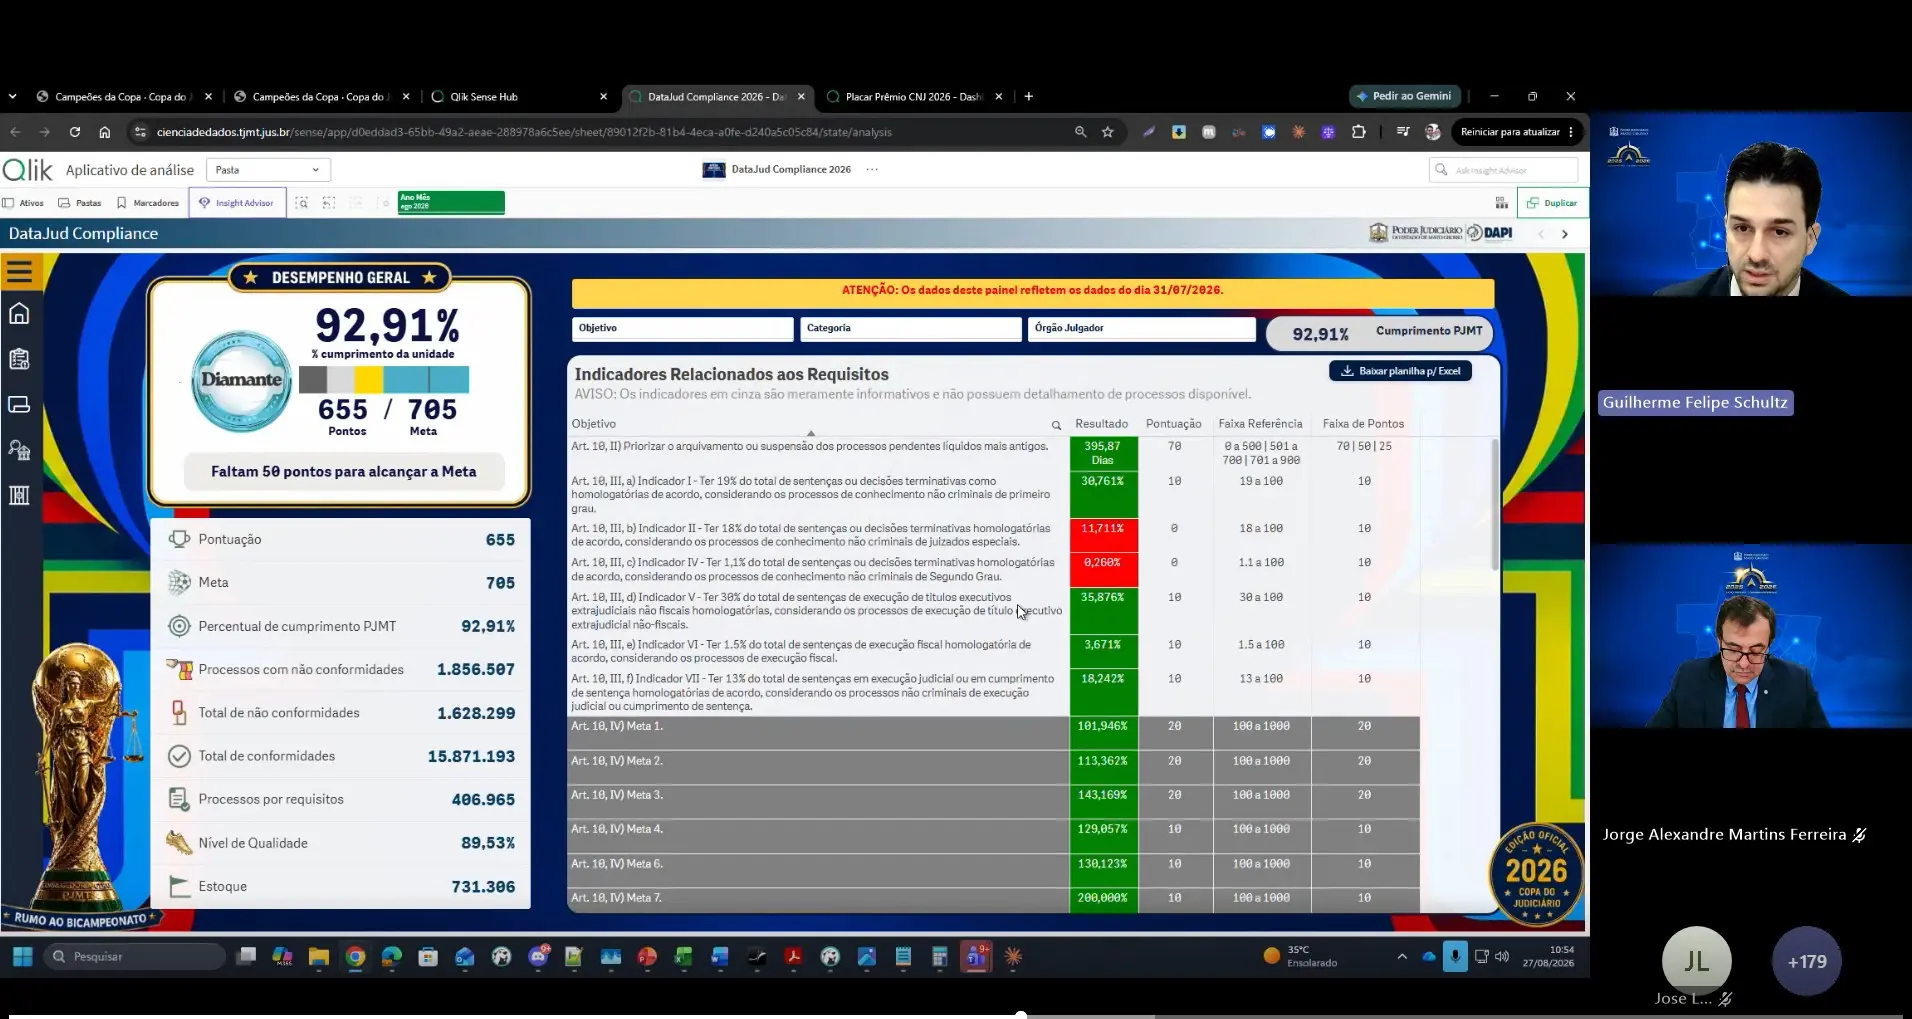The width and height of the screenshot is (1912, 1019).
Task: Click the Processos com não conformidades value 1.856.507
Action: pos(476,670)
